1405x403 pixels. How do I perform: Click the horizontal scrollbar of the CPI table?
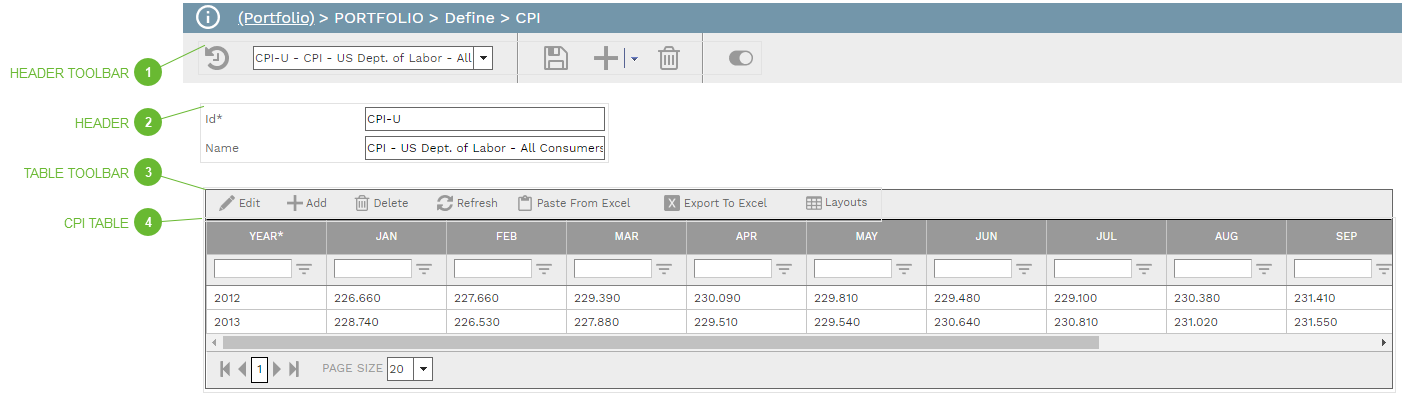pos(660,342)
